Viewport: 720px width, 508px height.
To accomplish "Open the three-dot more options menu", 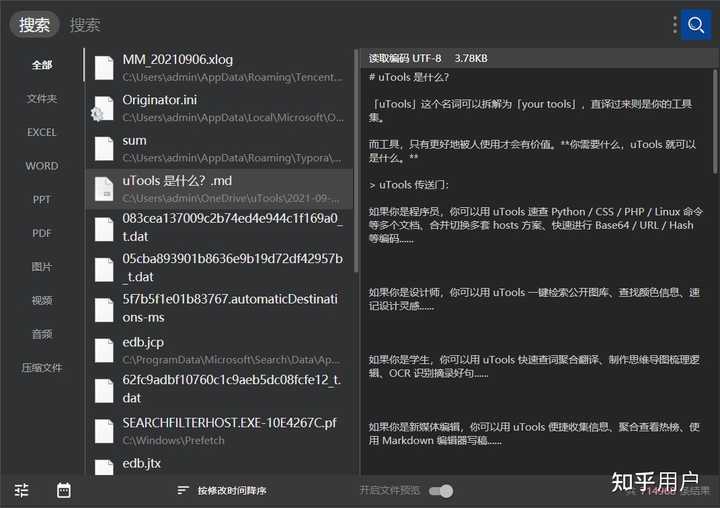I will tap(675, 25).
